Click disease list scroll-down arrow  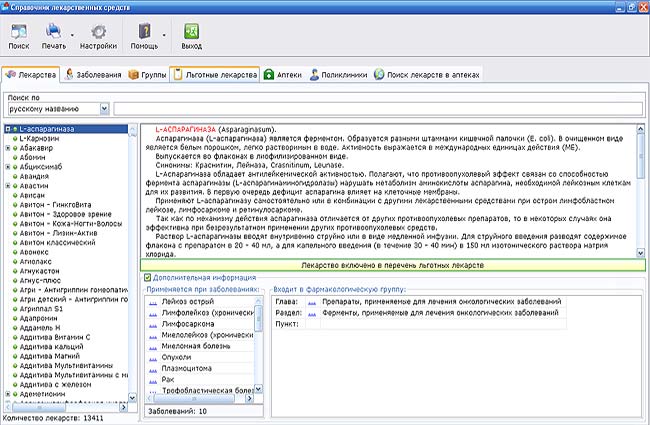[x=258, y=389]
